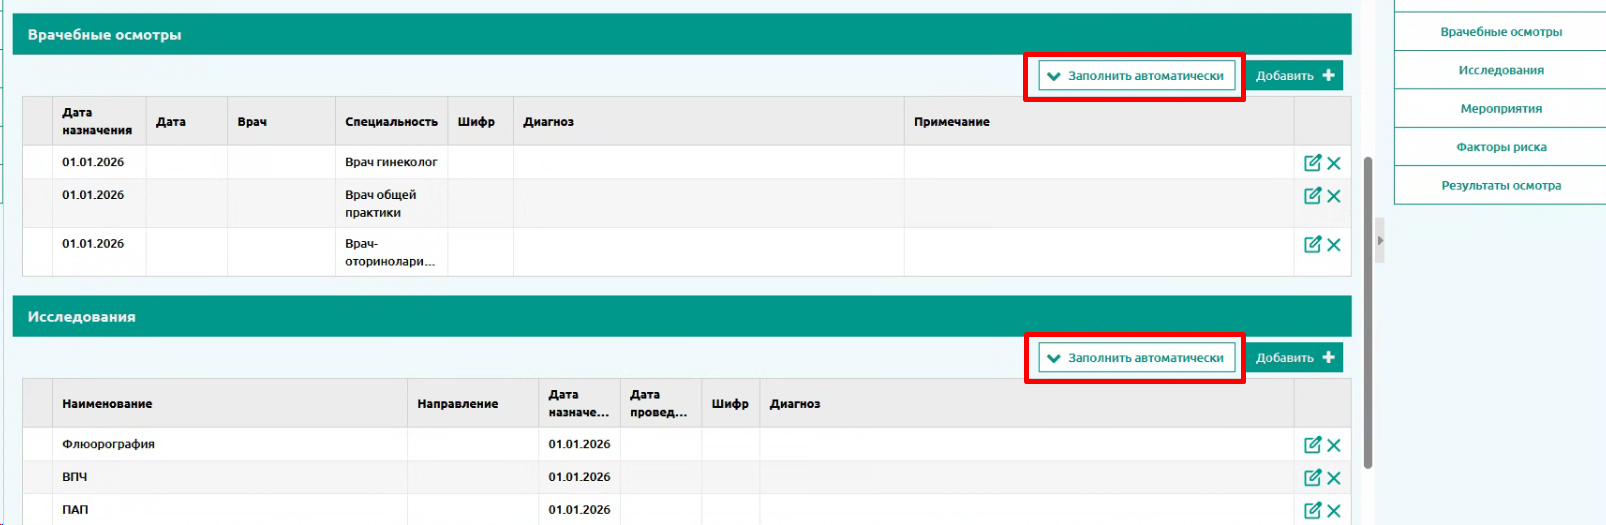Edit the Врач-оториноларинголог row

coord(1312,244)
